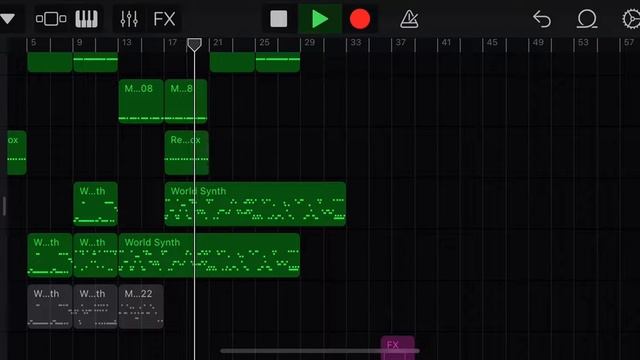
Task: Select the World Synth region starting bar 13
Action: tap(209, 255)
